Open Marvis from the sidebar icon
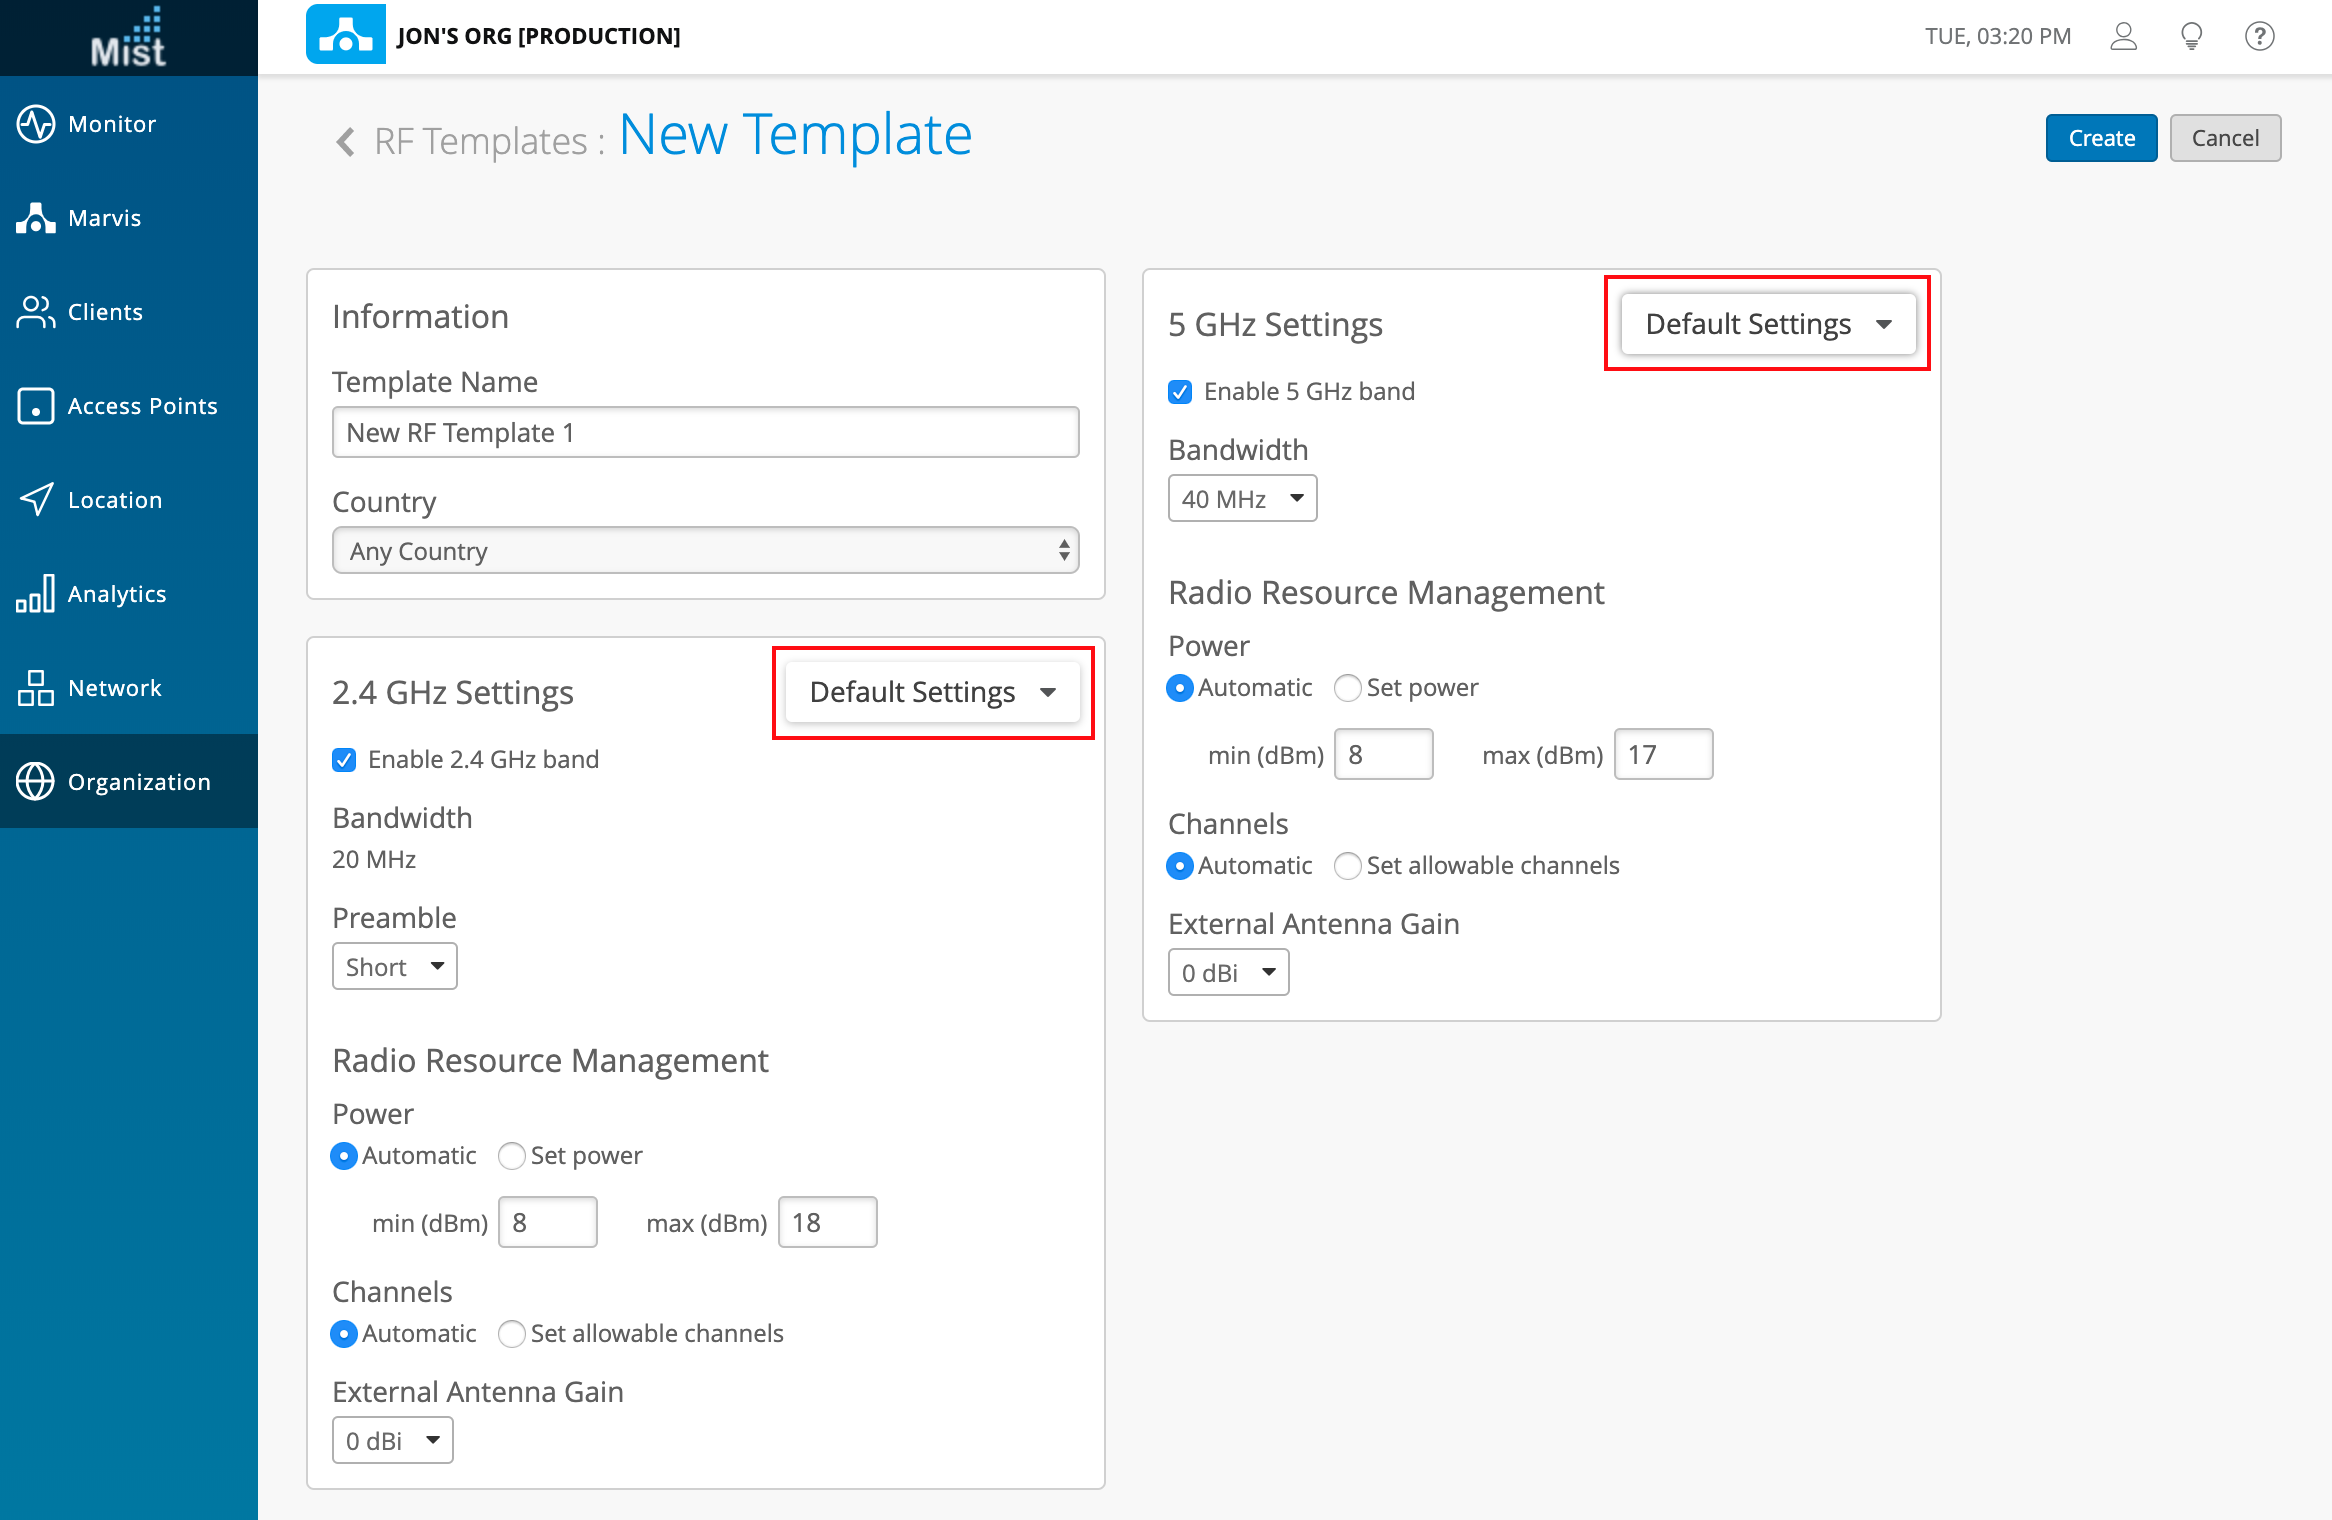The image size is (2332, 1520). (x=36, y=218)
